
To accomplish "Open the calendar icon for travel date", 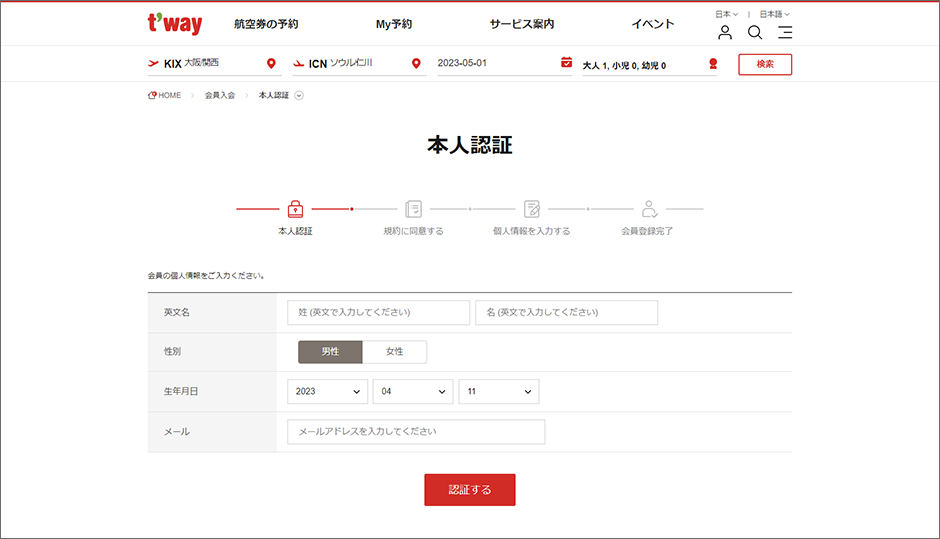I will pyautogui.click(x=566, y=63).
